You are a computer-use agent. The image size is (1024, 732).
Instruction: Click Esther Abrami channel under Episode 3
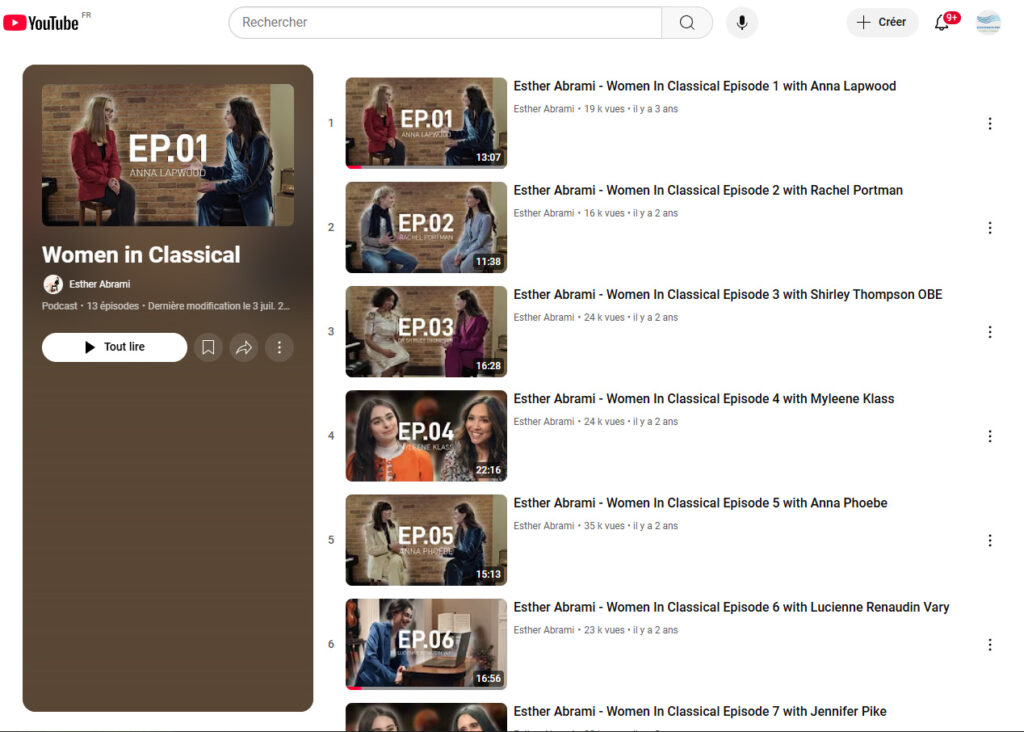point(543,317)
